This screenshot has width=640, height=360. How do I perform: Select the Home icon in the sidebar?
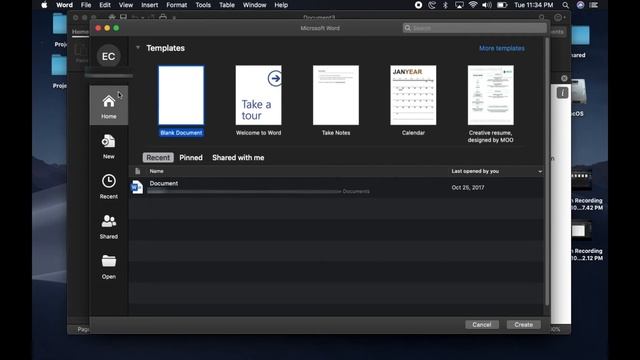[109, 105]
